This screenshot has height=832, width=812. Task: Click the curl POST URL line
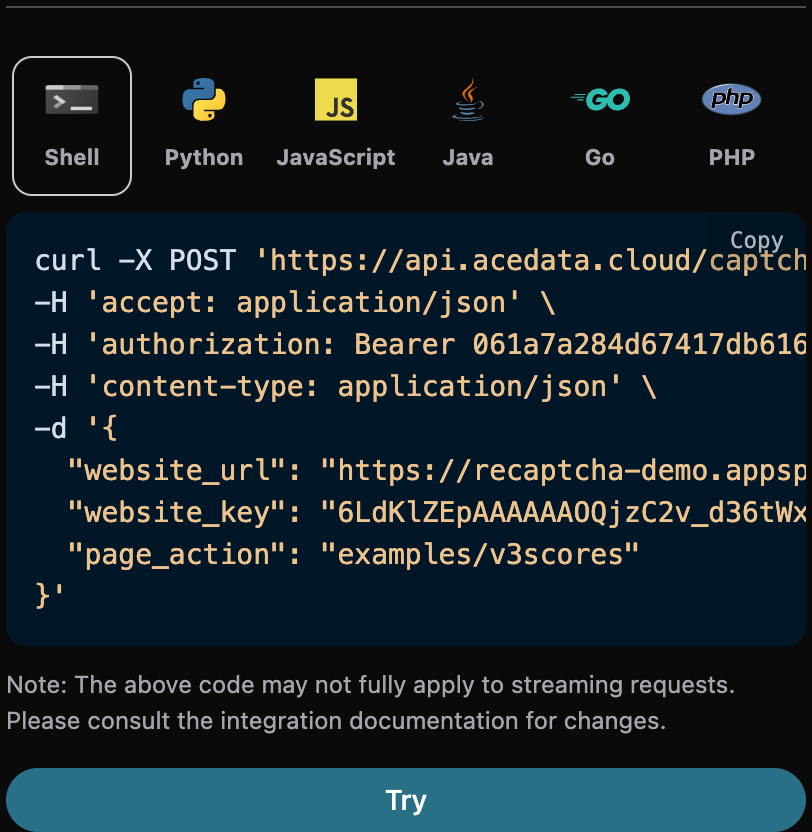pyautogui.click(x=420, y=262)
